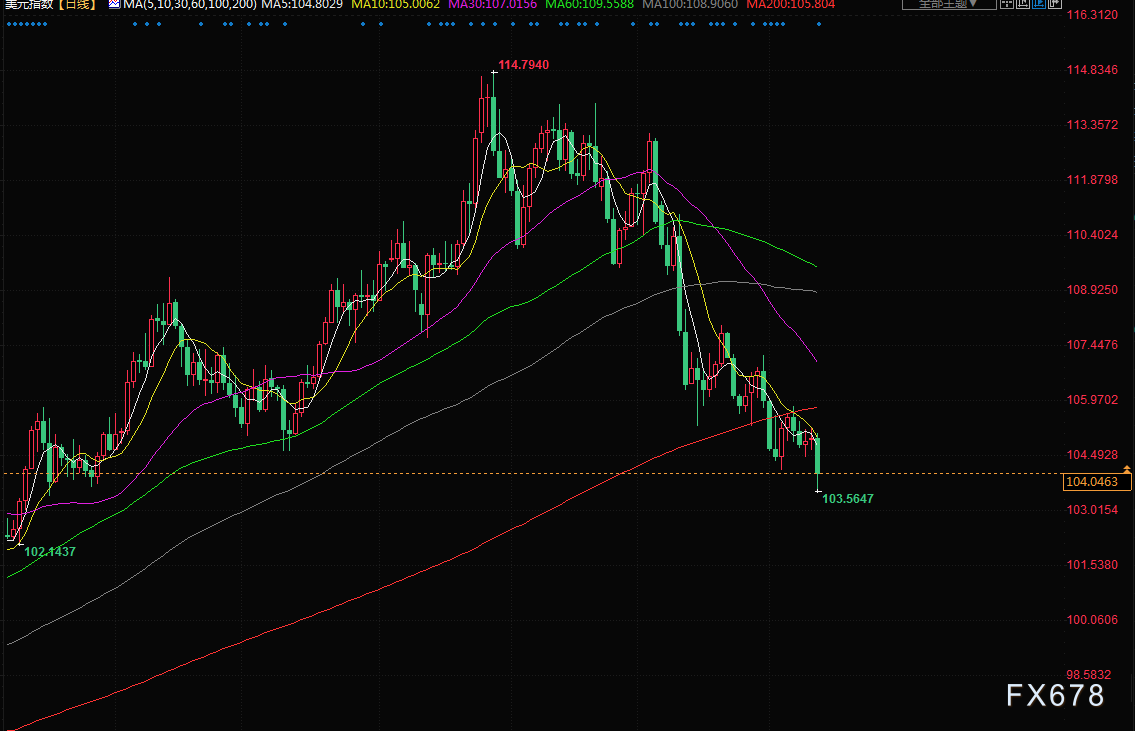Image resolution: width=1135 pixels, height=731 pixels.
Task: Click the 104.0463 current price tag
Action: point(1097,482)
